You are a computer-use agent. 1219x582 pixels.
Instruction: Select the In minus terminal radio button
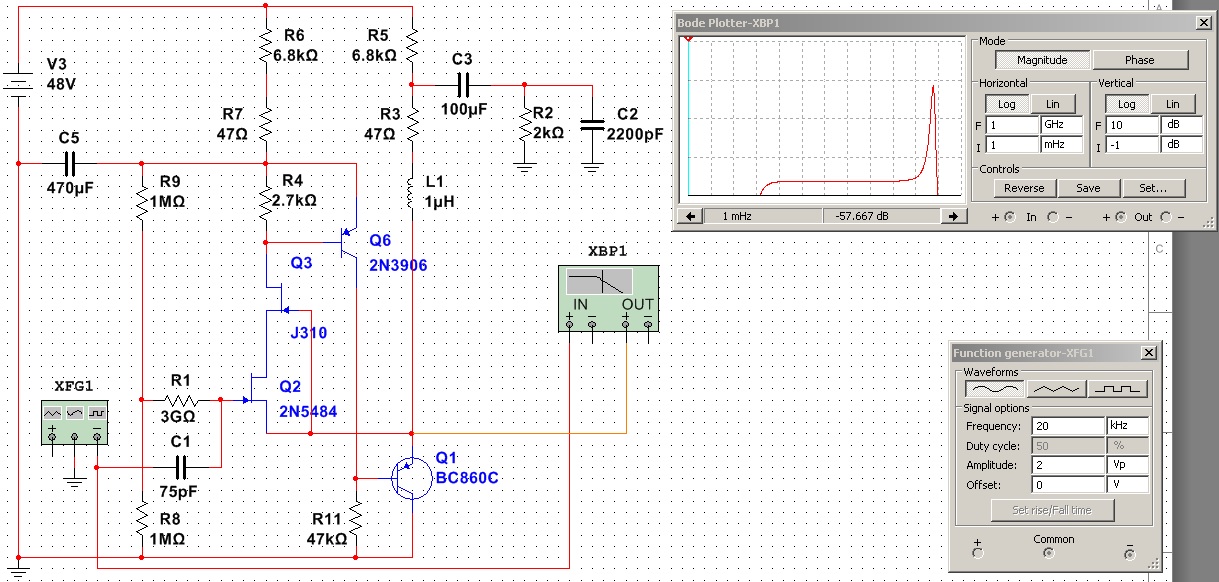click(x=1053, y=217)
